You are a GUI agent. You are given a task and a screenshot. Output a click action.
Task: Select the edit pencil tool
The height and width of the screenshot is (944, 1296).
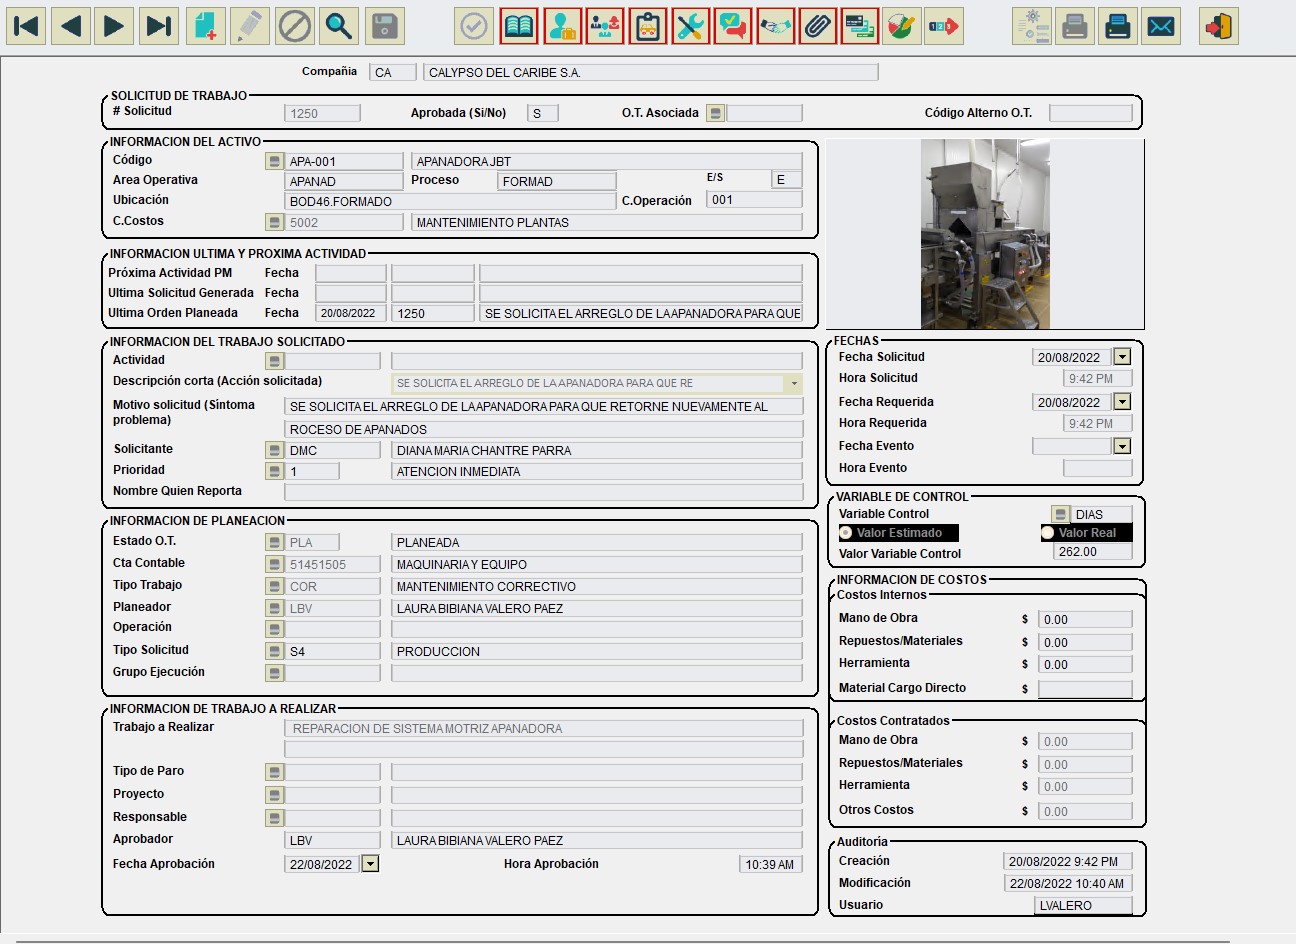click(x=250, y=26)
